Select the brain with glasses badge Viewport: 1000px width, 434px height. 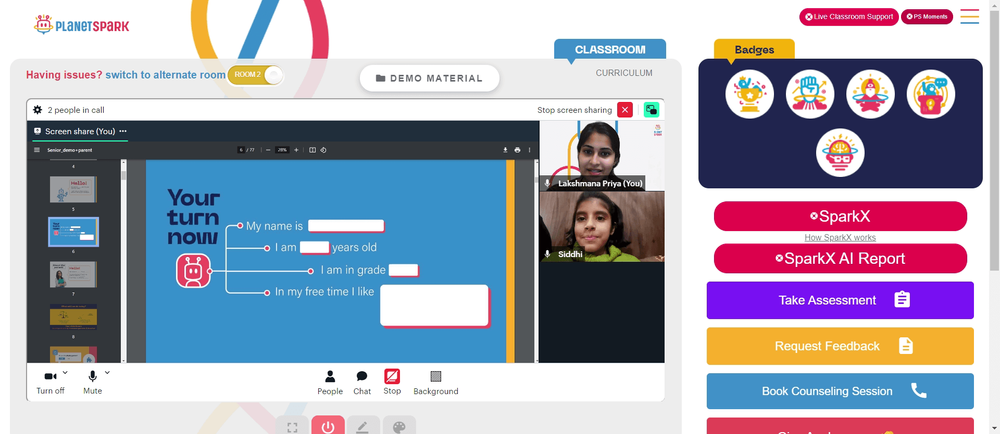[840, 153]
